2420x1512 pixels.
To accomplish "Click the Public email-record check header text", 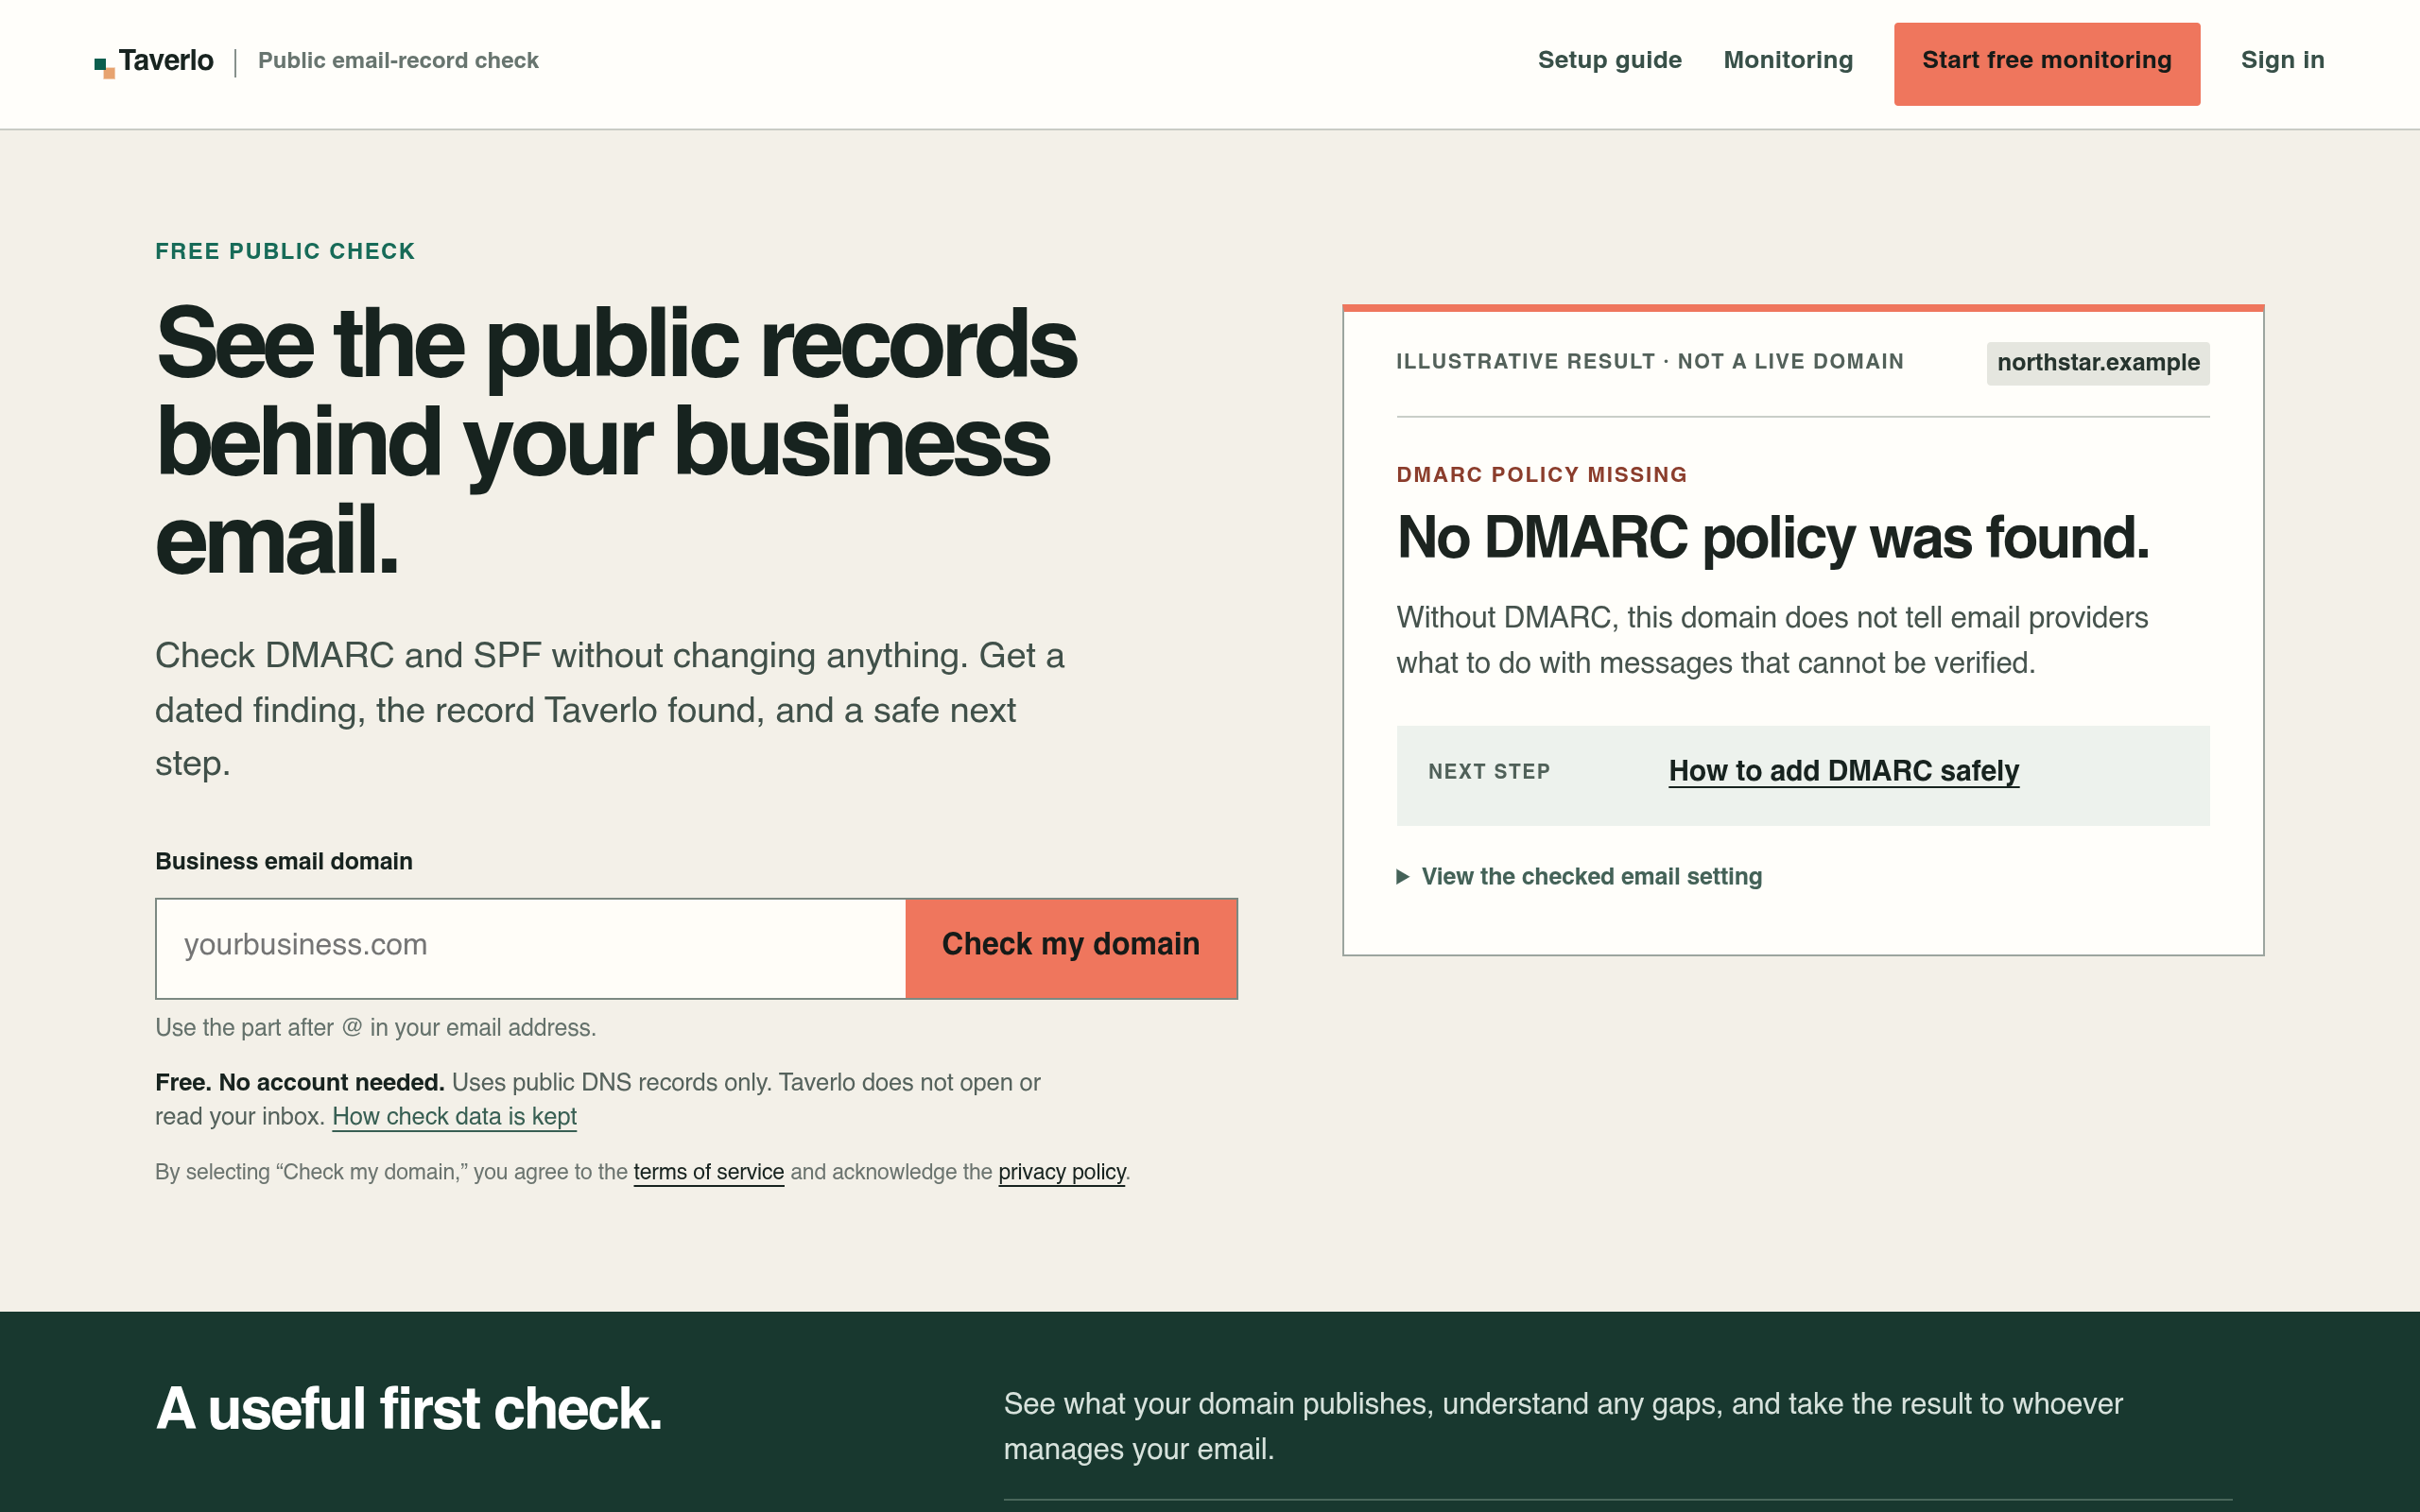I will pos(398,61).
